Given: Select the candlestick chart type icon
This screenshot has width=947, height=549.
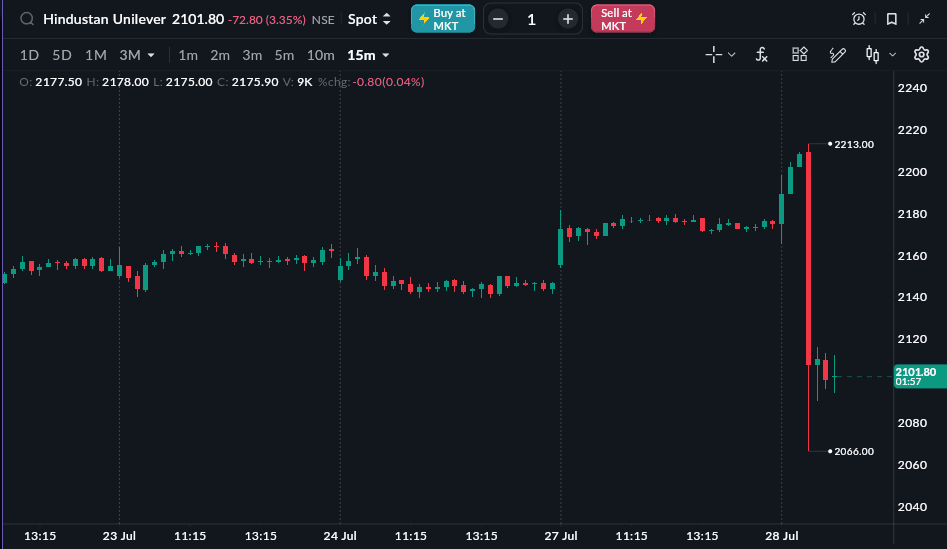Looking at the screenshot, I should pyautogui.click(x=872, y=55).
